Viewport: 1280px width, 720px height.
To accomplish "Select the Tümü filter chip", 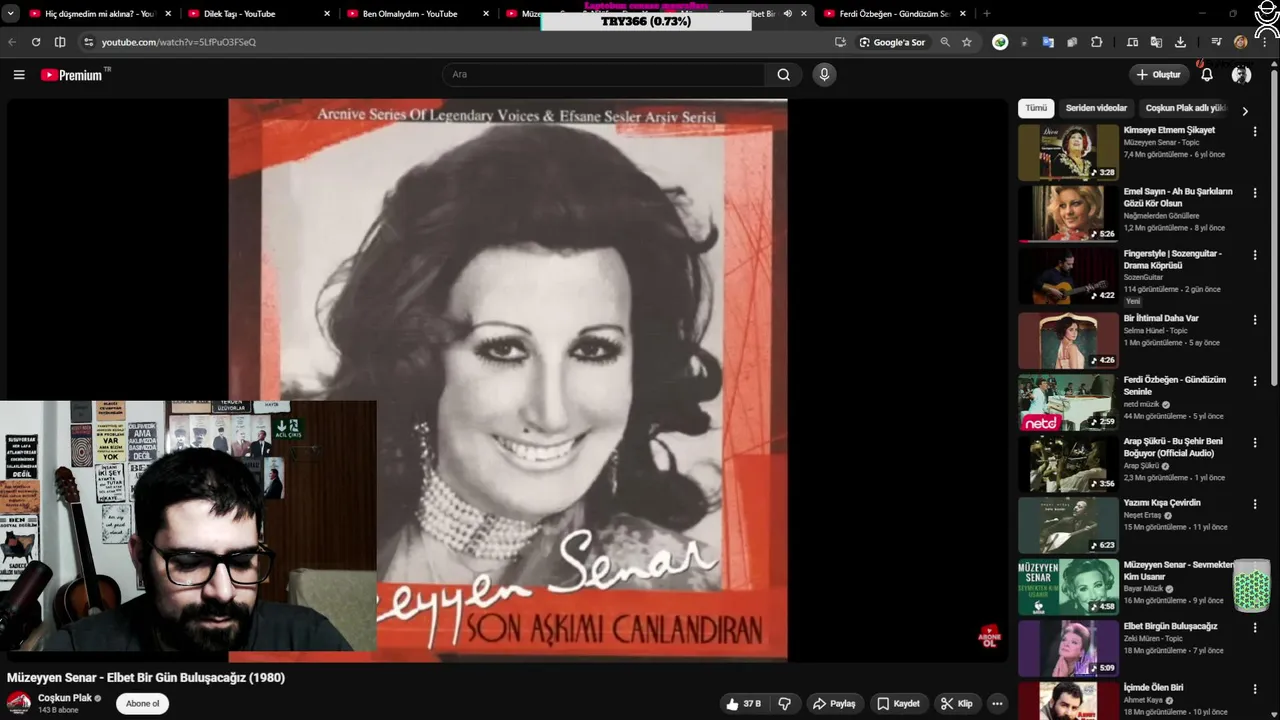I will point(1036,108).
